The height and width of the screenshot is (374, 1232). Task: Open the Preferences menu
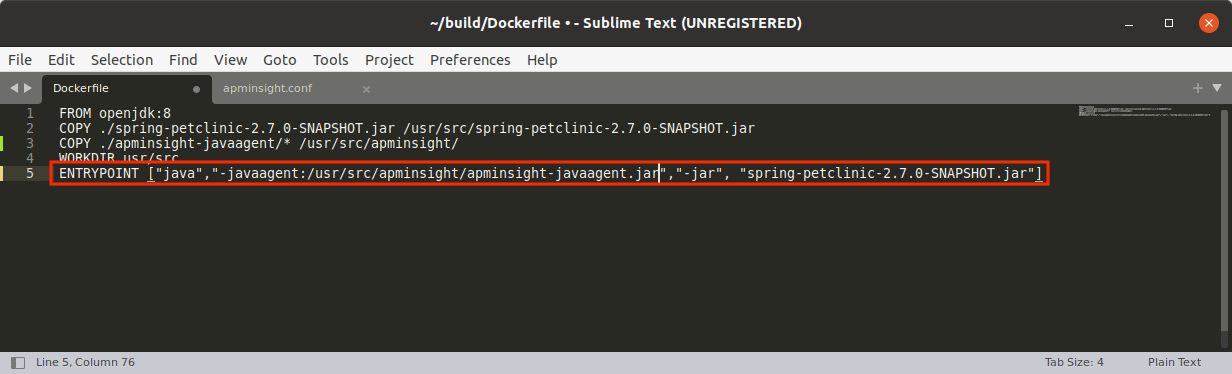click(477, 60)
